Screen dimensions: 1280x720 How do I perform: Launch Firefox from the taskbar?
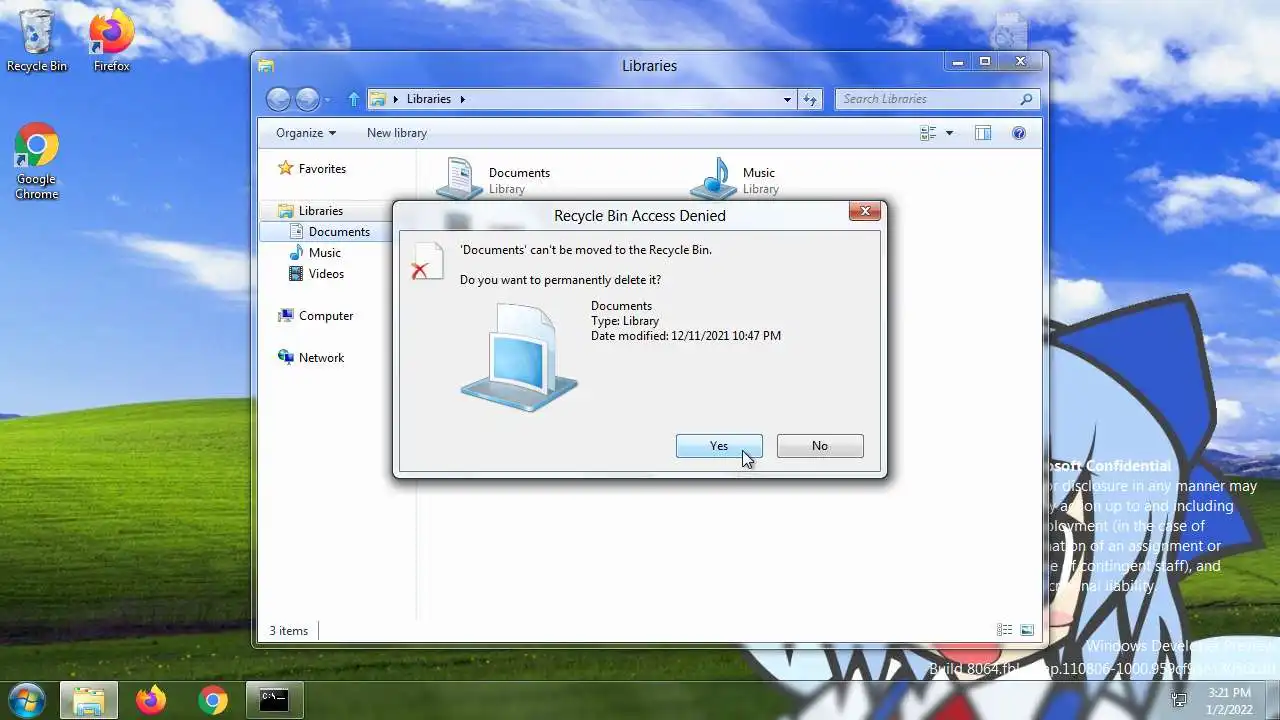(x=151, y=701)
